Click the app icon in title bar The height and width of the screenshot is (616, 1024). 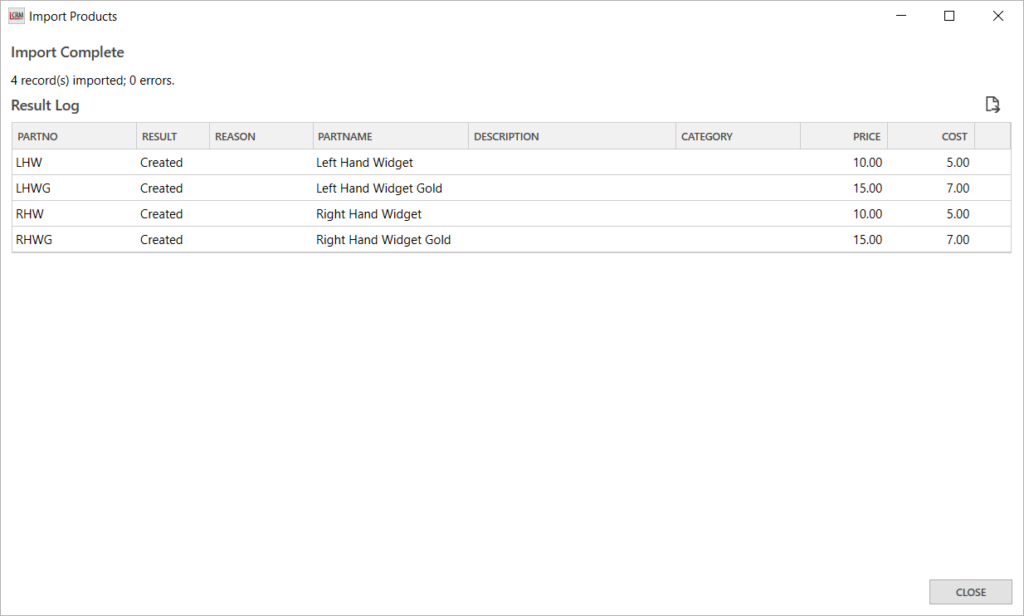[16, 16]
